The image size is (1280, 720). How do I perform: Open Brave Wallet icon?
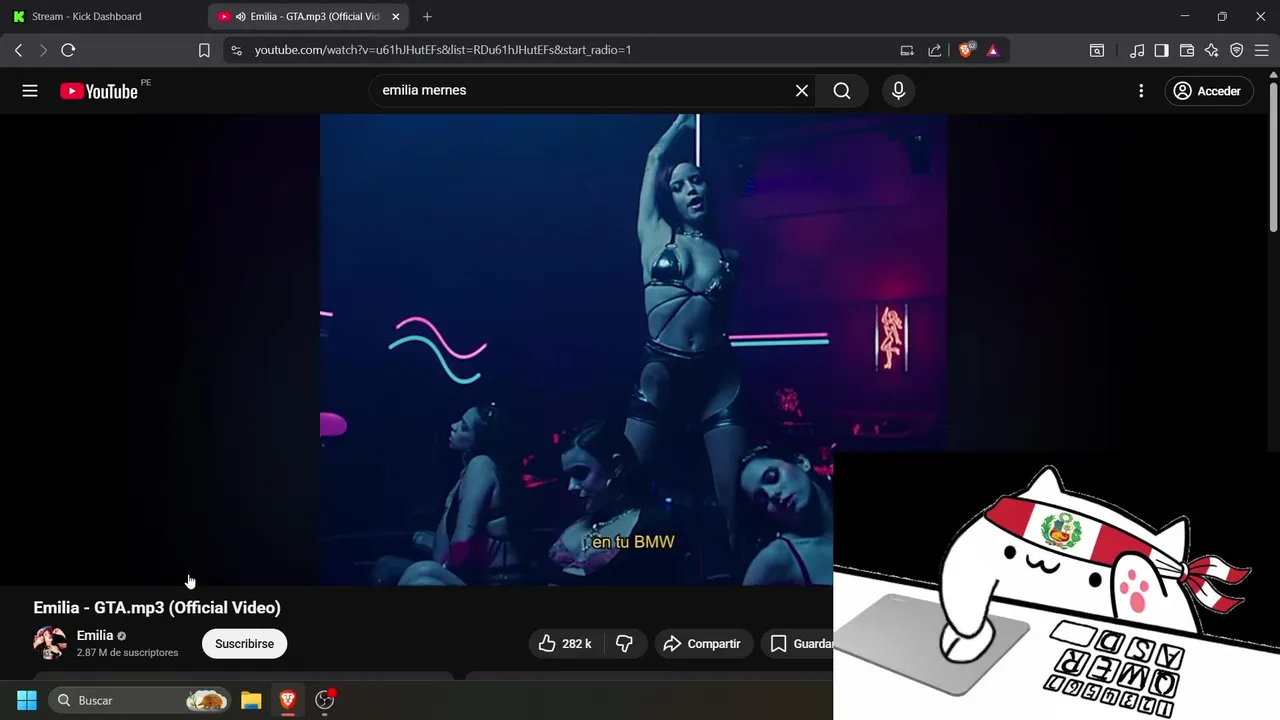(x=1187, y=50)
